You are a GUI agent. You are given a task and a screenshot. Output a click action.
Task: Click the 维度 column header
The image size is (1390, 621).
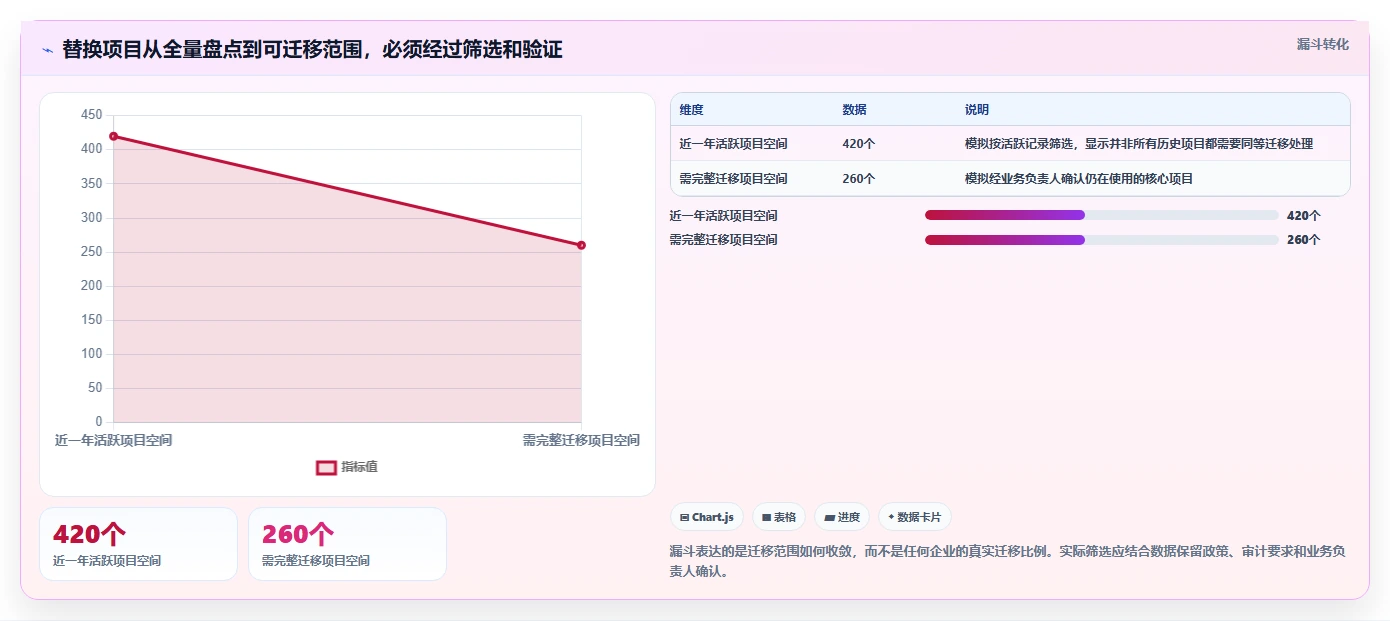pyautogui.click(x=692, y=110)
